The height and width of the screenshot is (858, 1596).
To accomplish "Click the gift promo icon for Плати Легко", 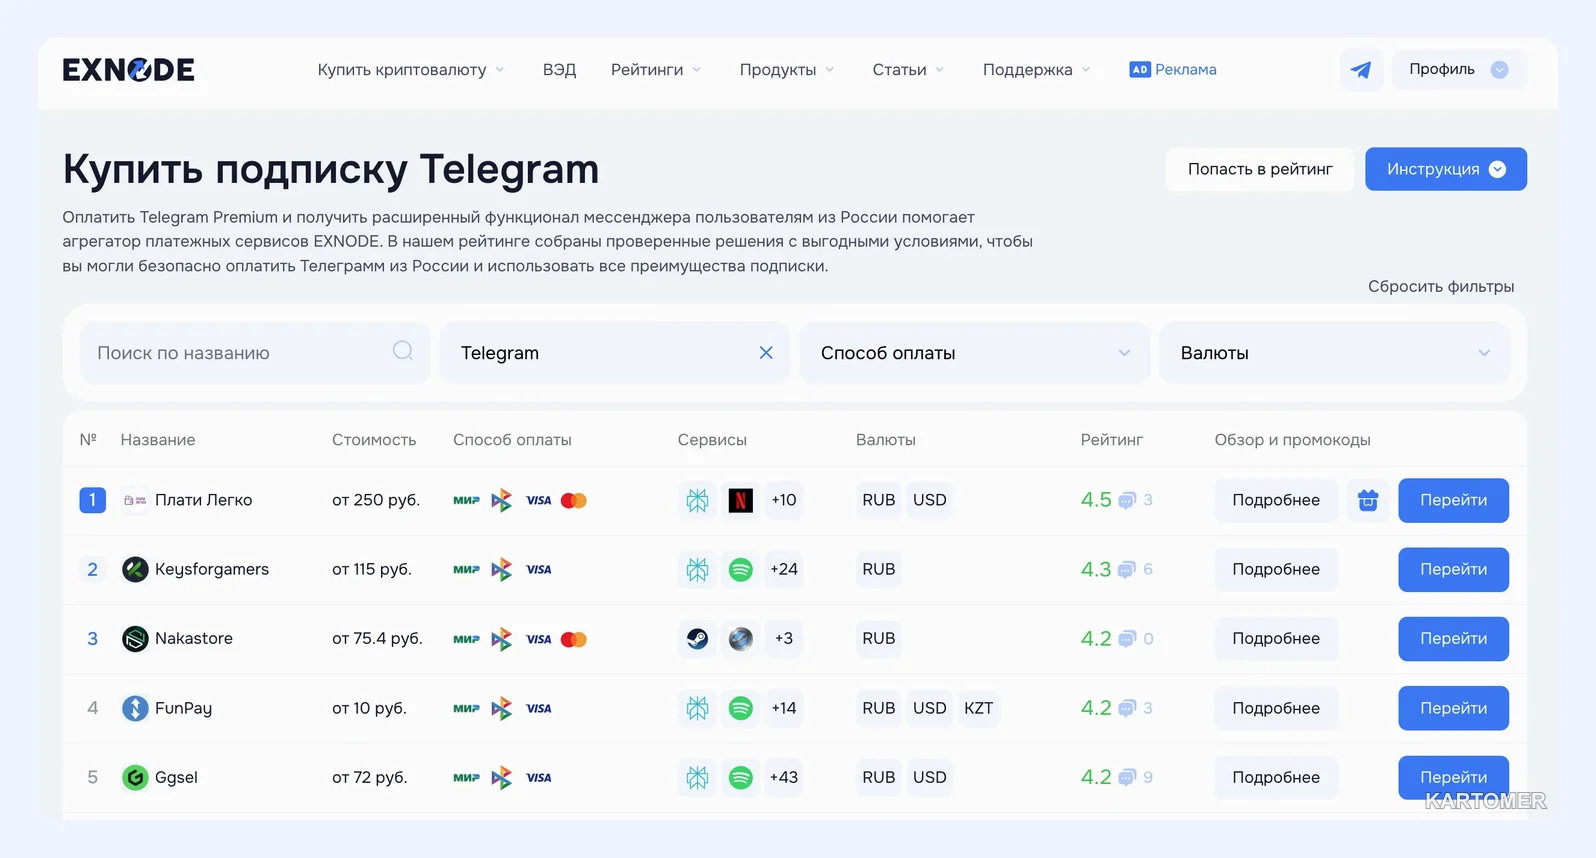I will coord(1368,500).
